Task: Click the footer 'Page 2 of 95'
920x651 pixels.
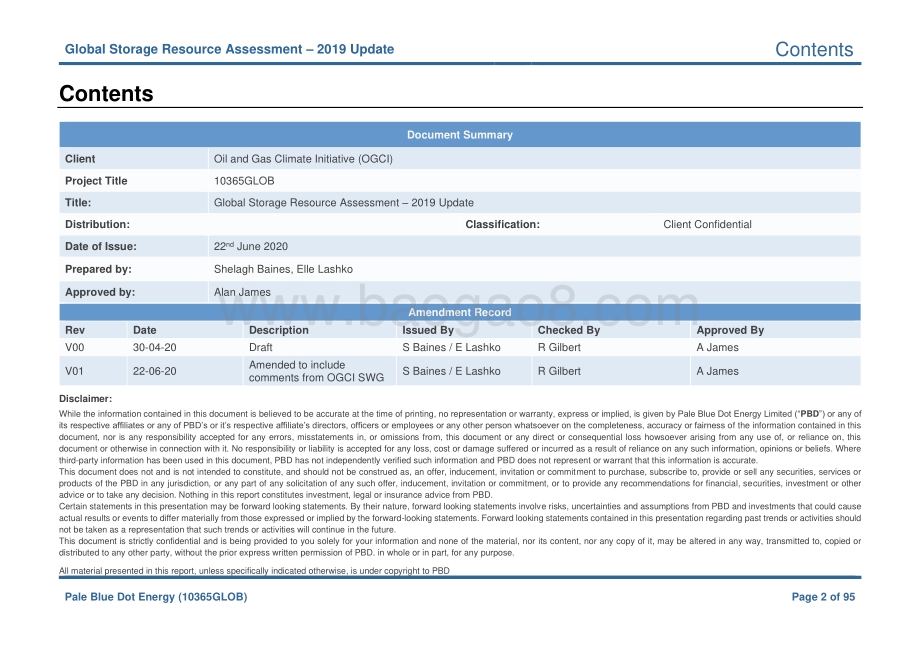Action: [x=823, y=597]
